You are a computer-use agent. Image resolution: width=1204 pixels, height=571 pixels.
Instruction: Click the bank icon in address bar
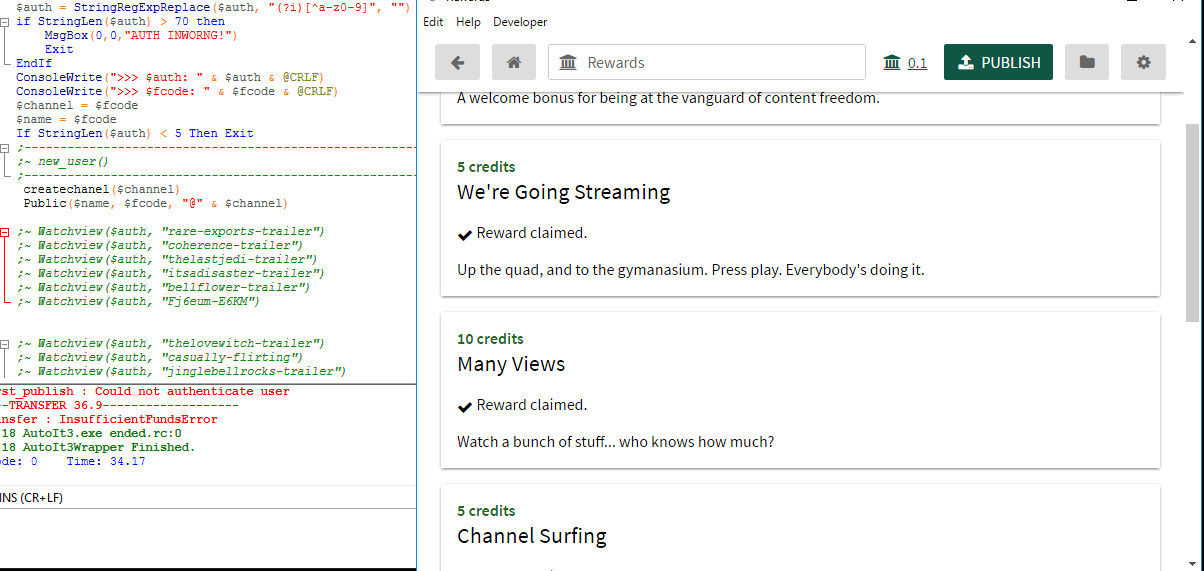click(x=569, y=63)
